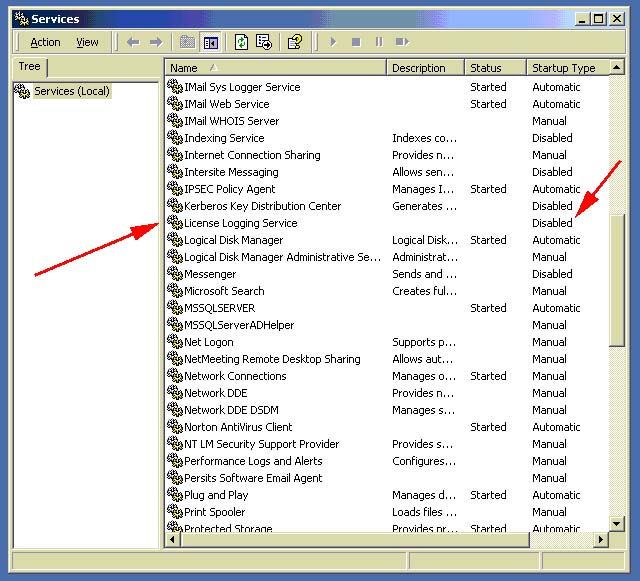The image size is (640, 581).
Task: Click the Export List toolbar icon
Action: point(264,42)
